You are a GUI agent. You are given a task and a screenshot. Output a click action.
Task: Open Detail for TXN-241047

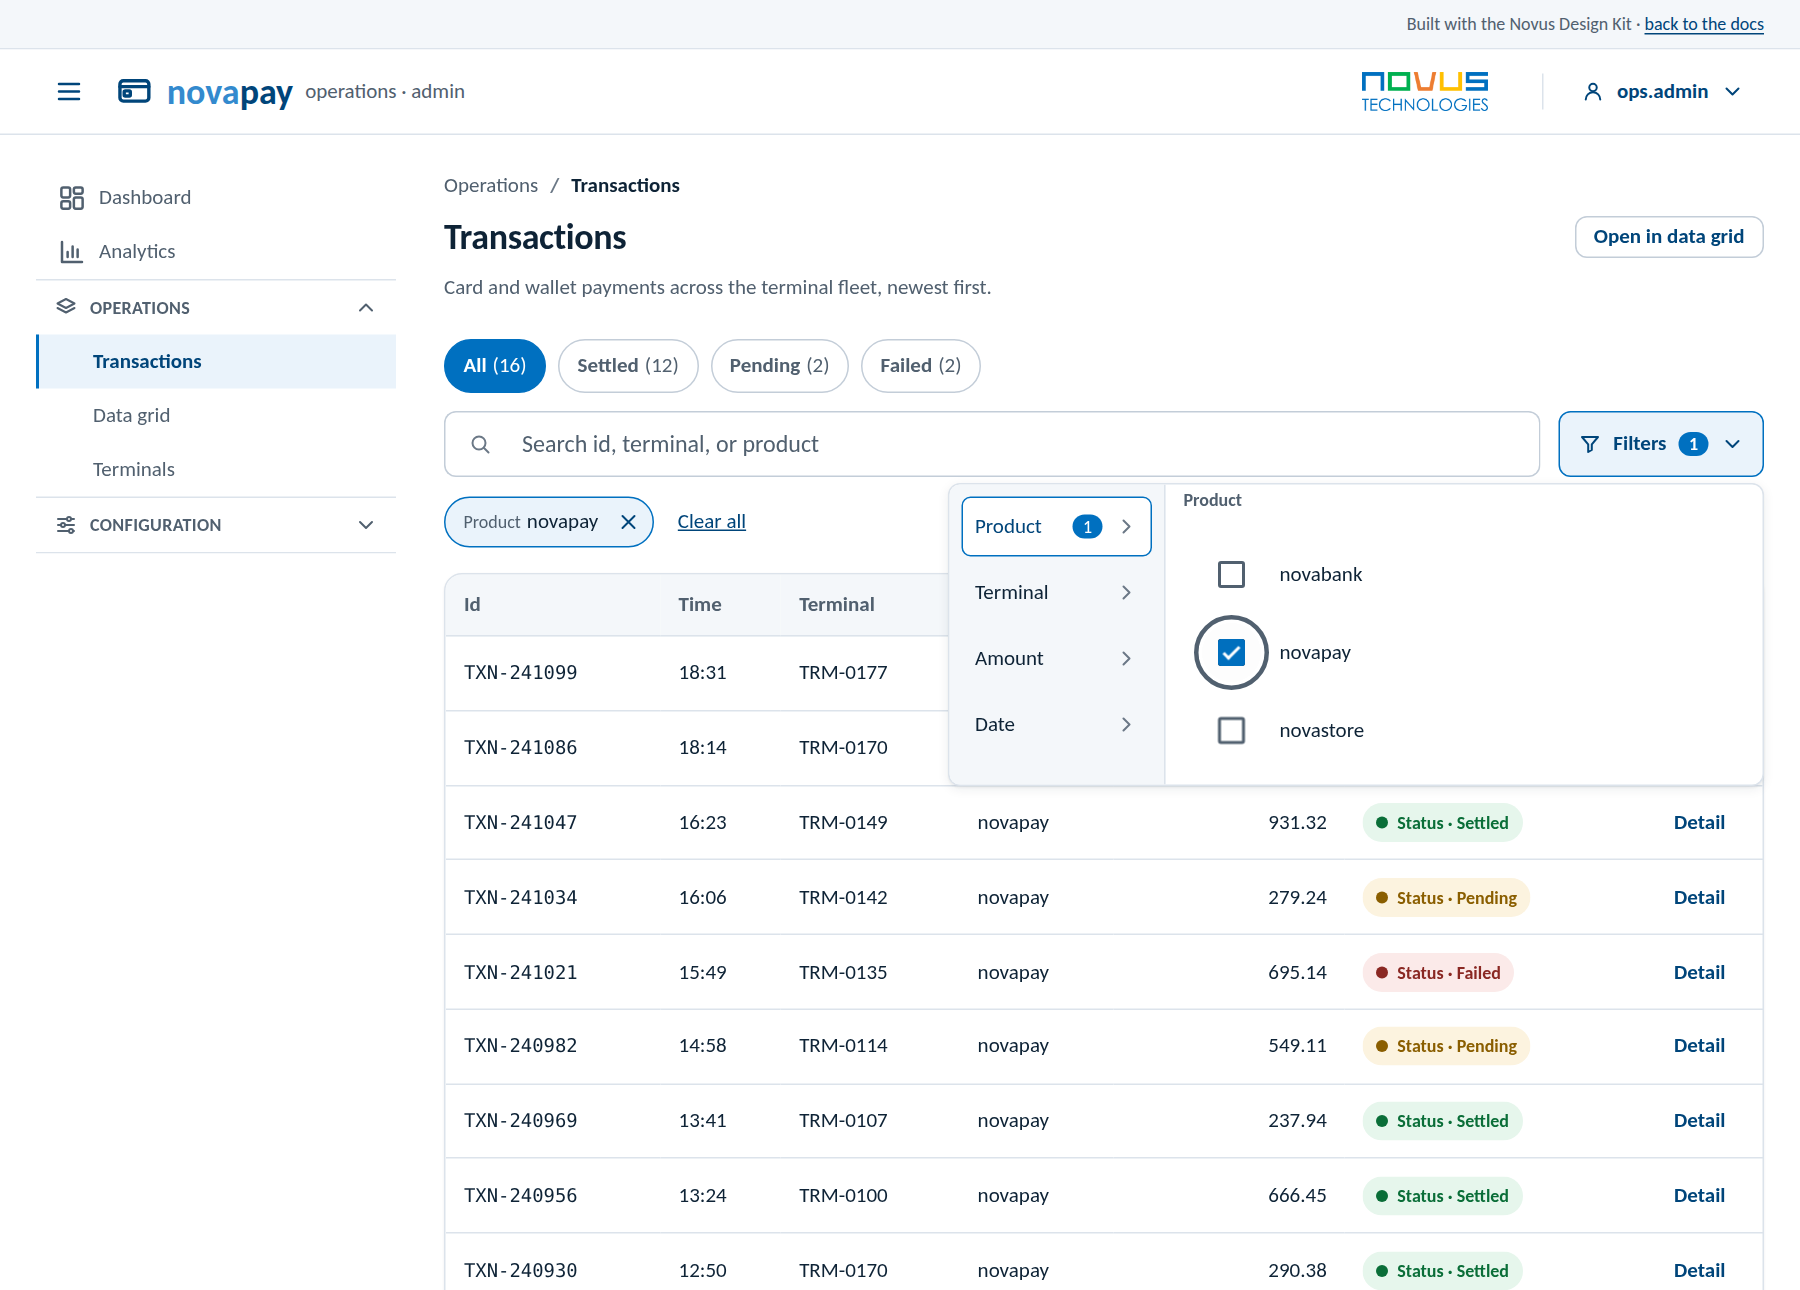pos(1699,823)
